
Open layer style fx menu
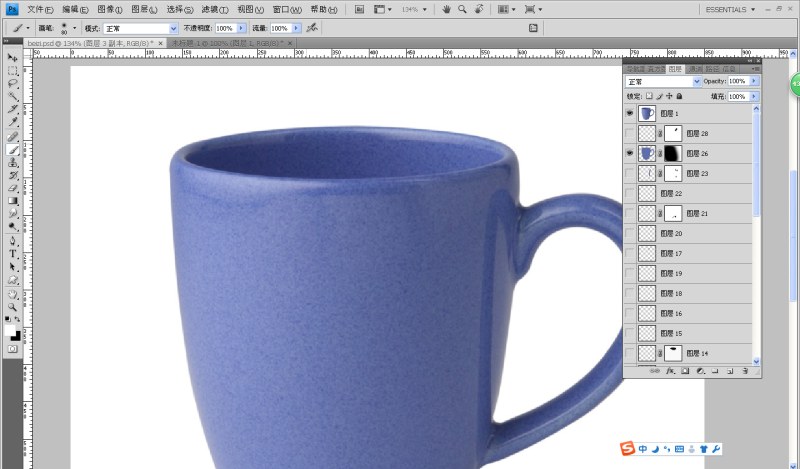click(x=670, y=371)
